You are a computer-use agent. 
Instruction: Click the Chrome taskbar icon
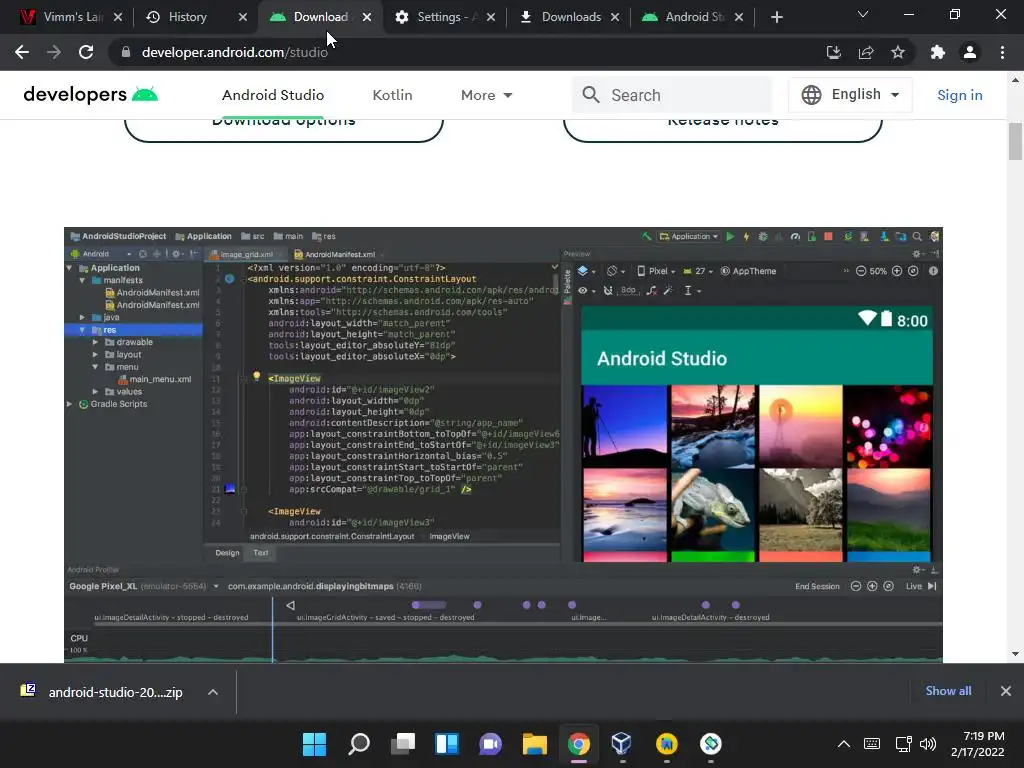point(579,744)
